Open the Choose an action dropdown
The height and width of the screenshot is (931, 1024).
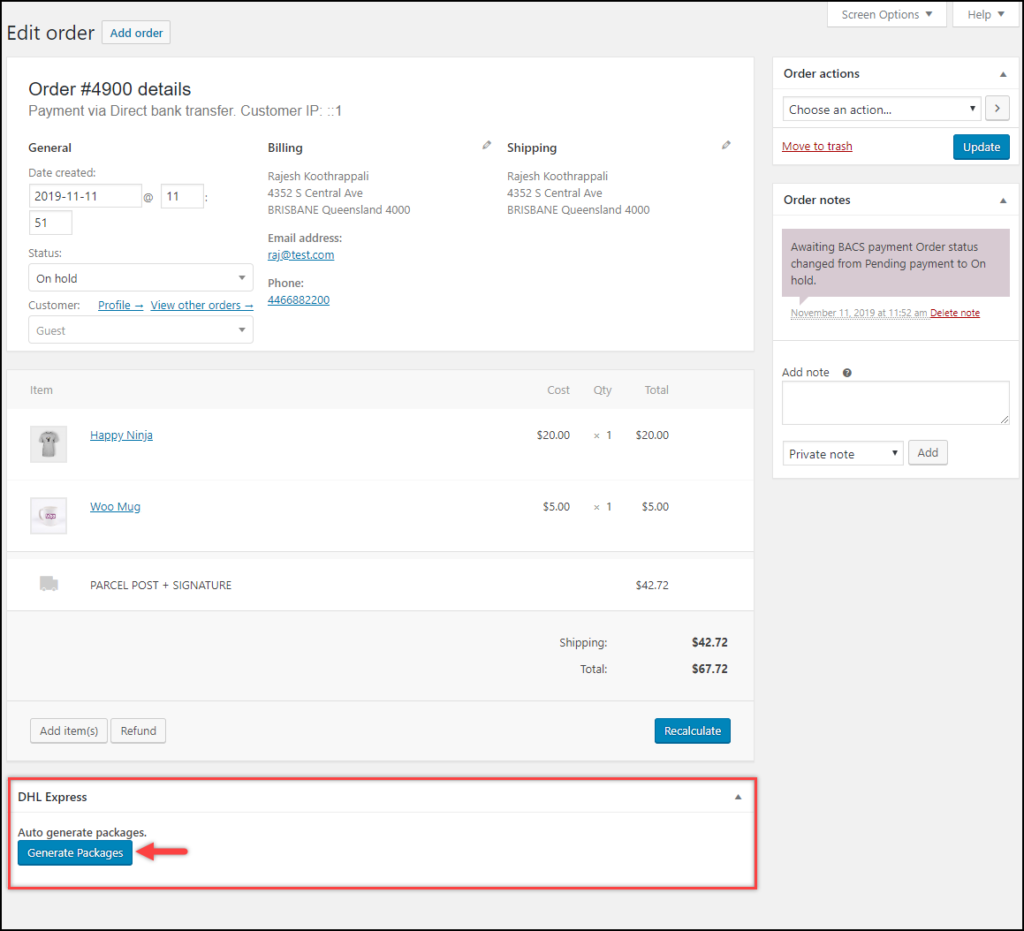tap(881, 108)
